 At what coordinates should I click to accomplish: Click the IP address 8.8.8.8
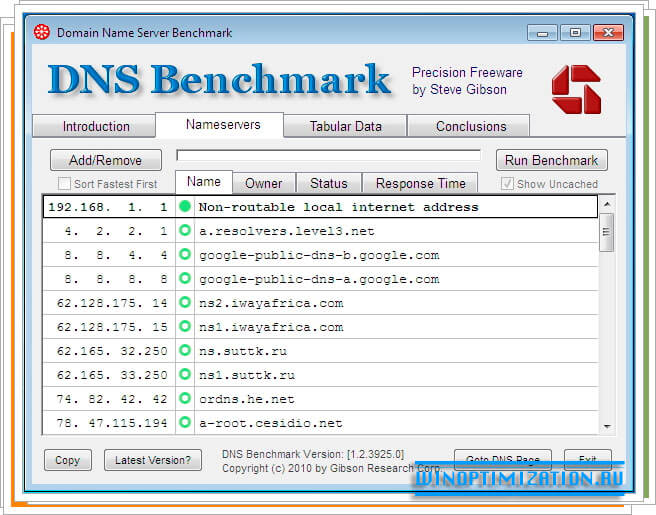tap(116, 279)
